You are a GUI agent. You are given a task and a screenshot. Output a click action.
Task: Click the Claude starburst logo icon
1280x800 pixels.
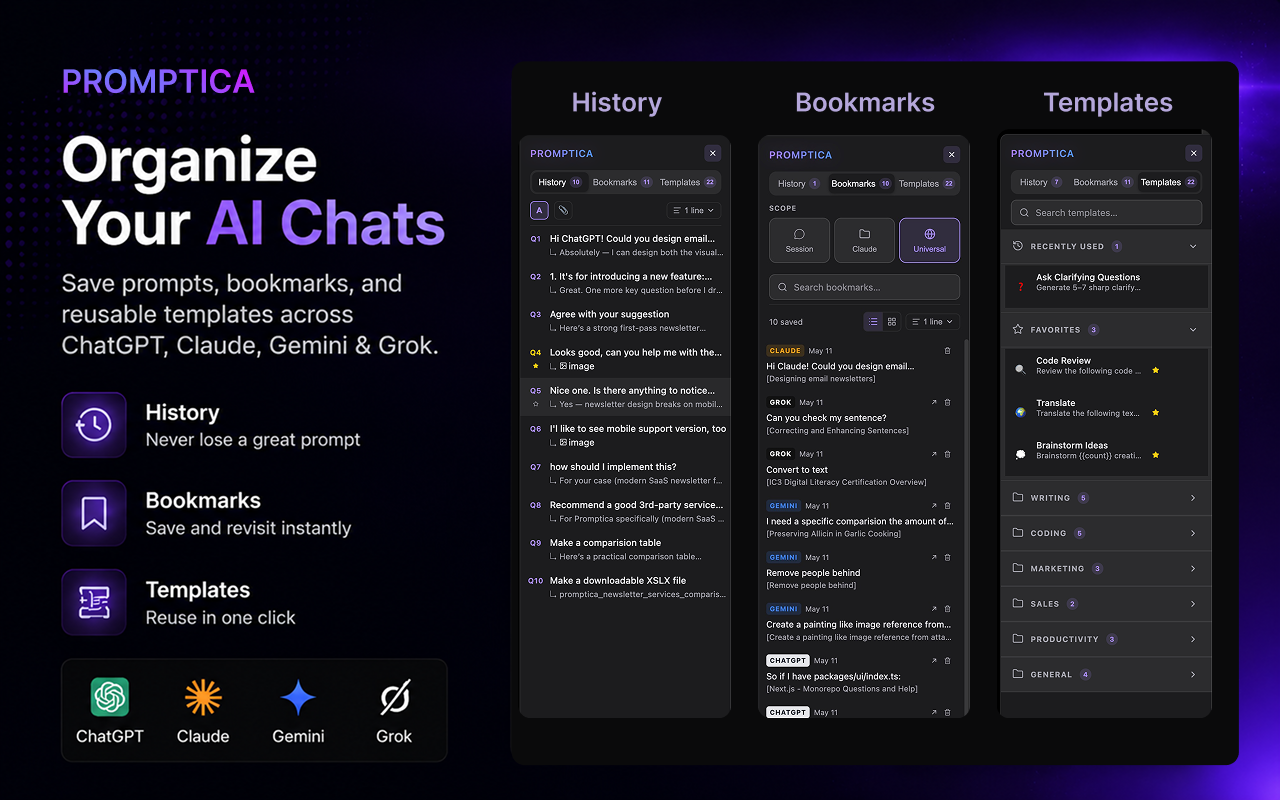[203, 697]
